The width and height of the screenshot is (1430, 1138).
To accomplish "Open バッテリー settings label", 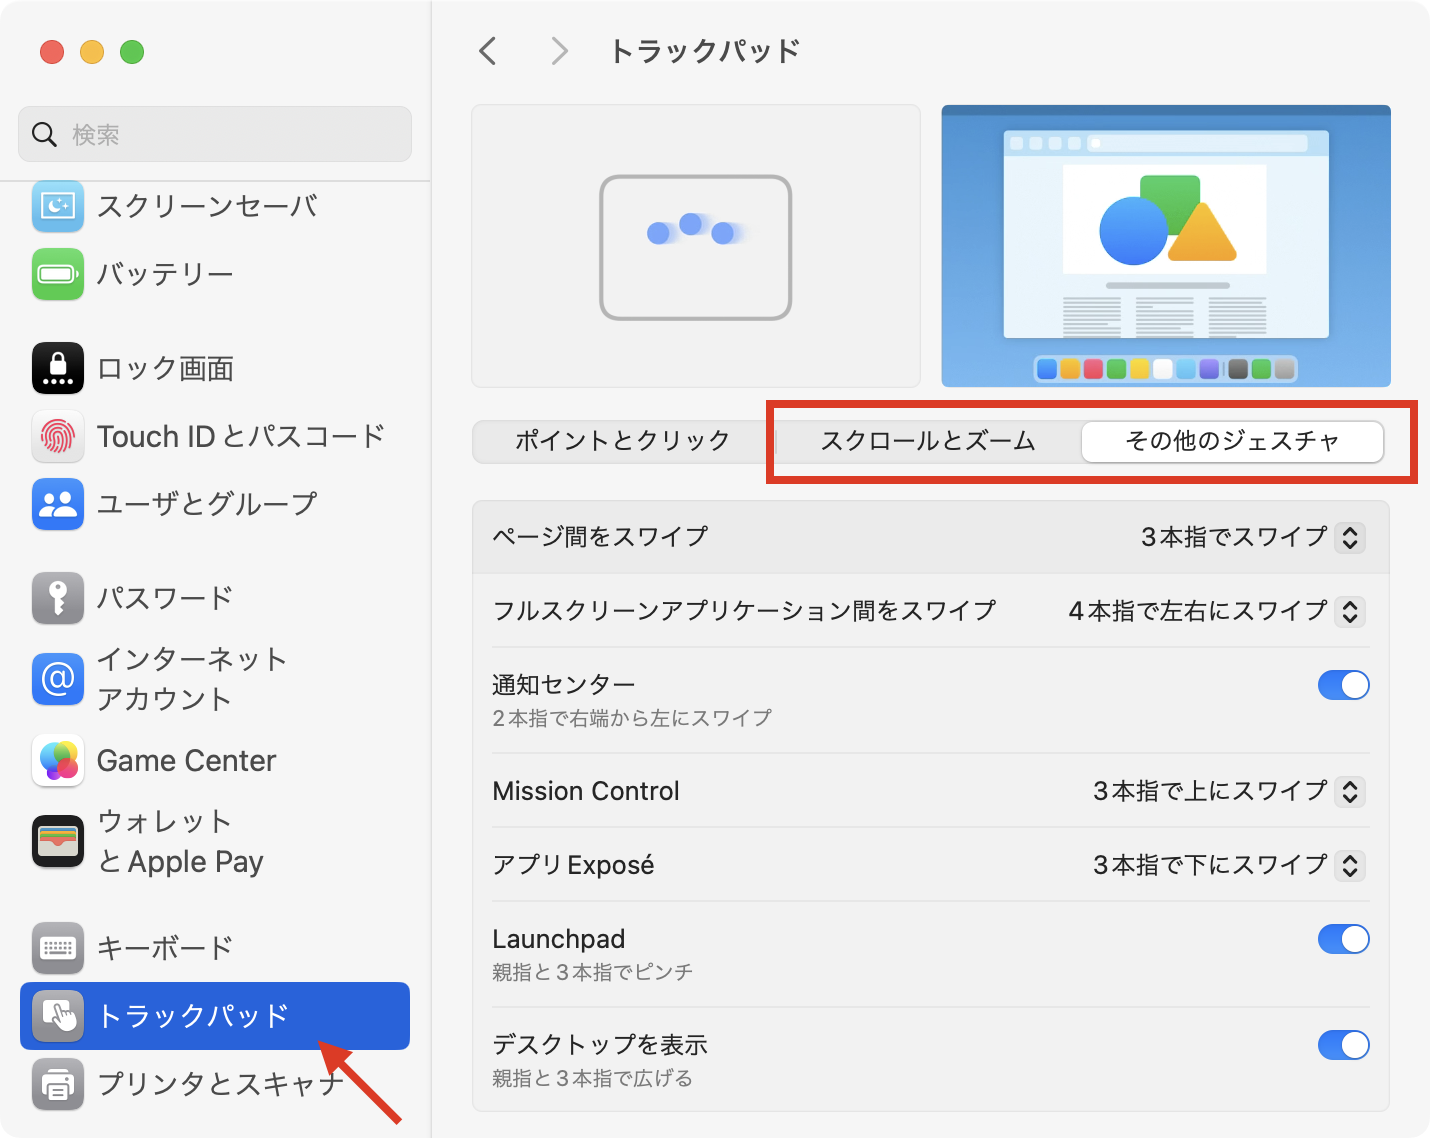I will coord(165,274).
